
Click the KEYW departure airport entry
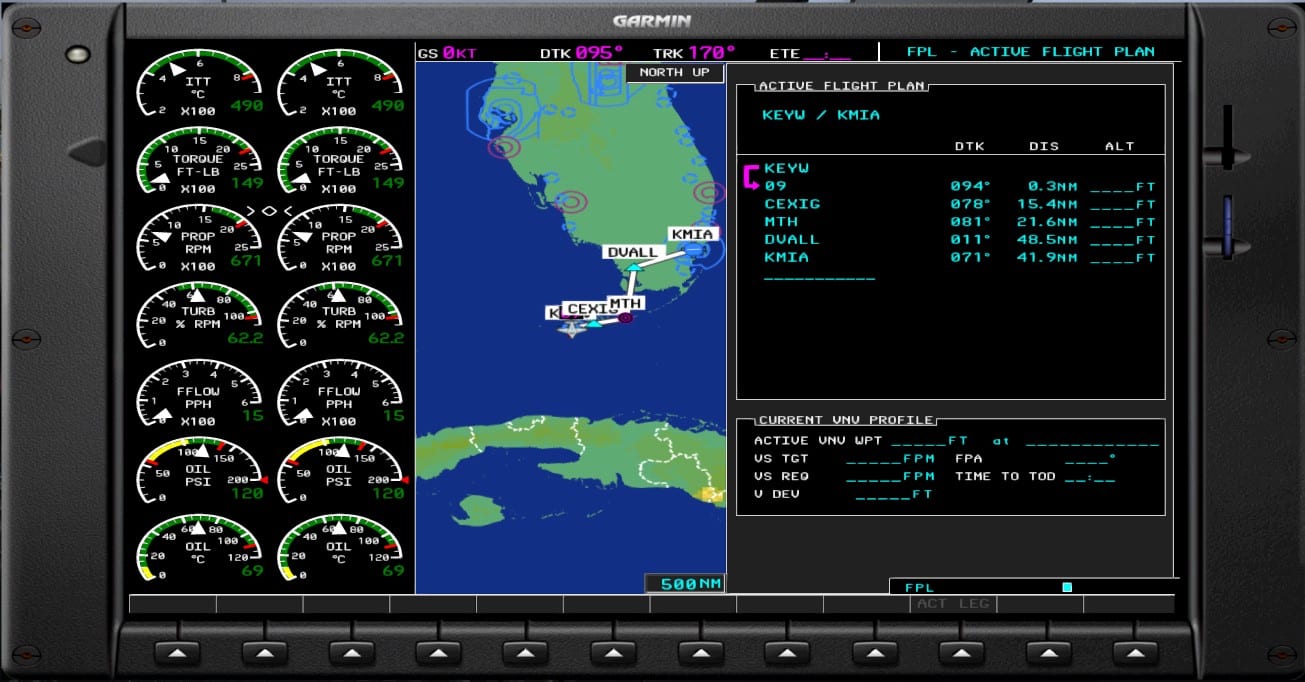[x=786, y=168]
